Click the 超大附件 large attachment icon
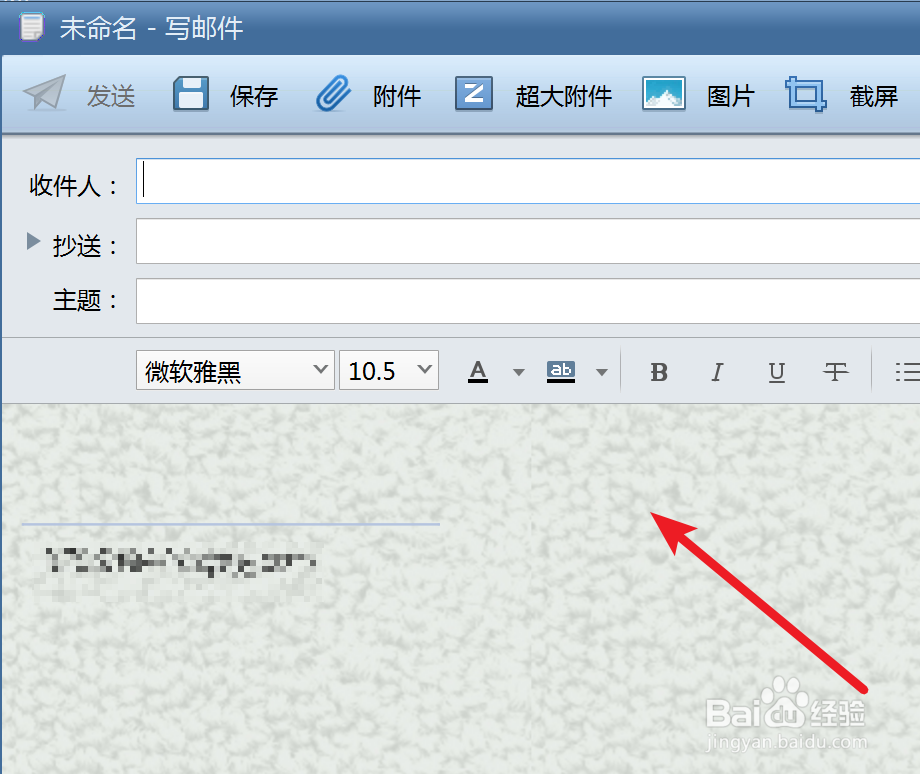920x774 pixels. [475, 93]
